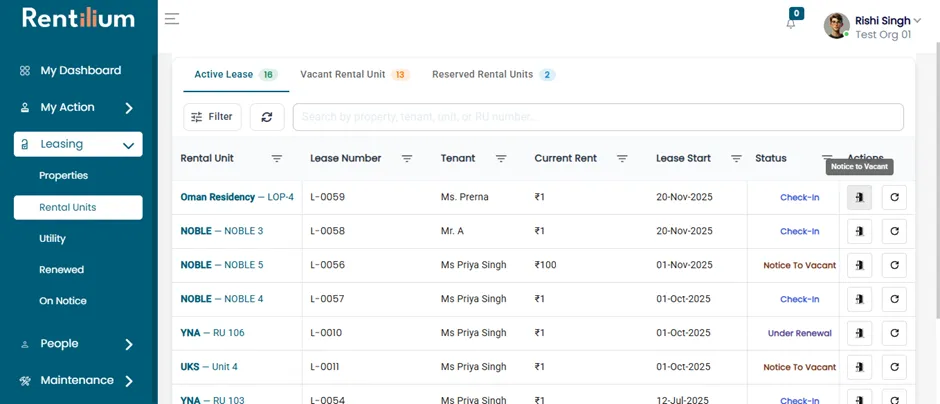Switch to the Active Lease tab
Viewport: 940px width, 404px height.
point(236,75)
